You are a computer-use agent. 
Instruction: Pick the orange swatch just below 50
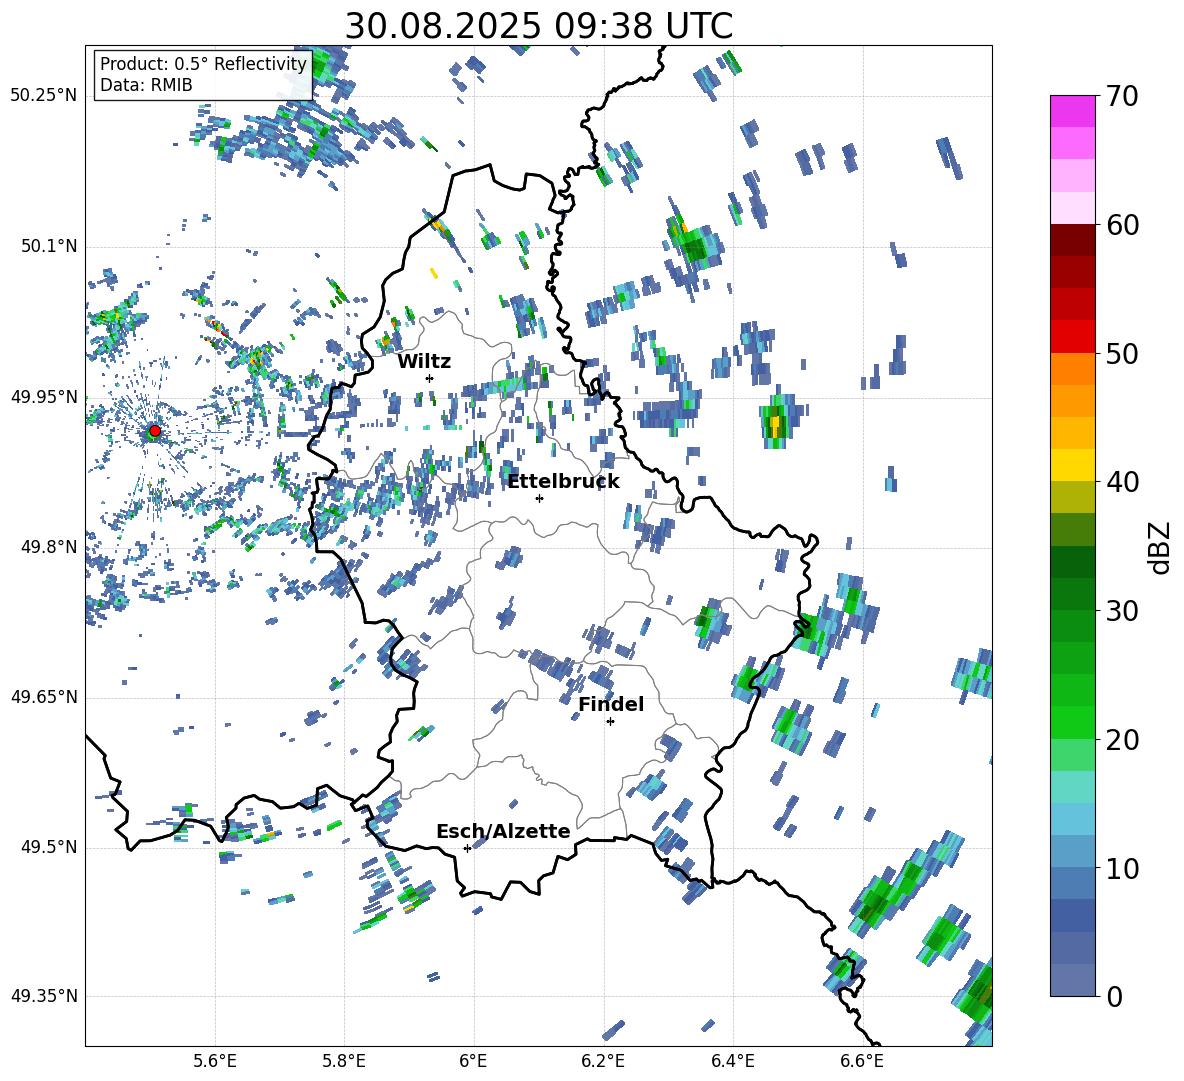1072,368
